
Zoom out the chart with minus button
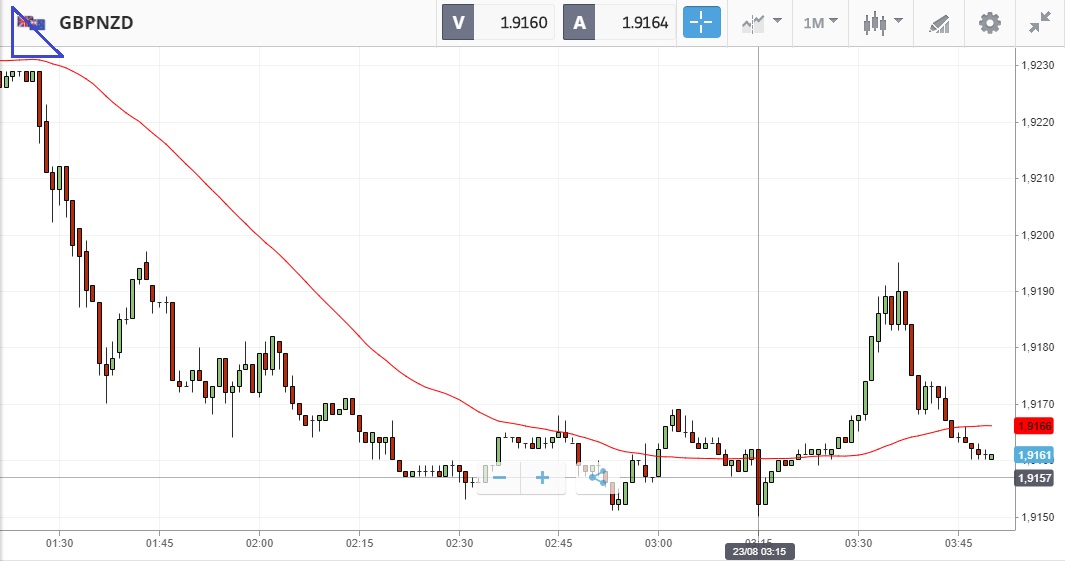pos(499,478)
